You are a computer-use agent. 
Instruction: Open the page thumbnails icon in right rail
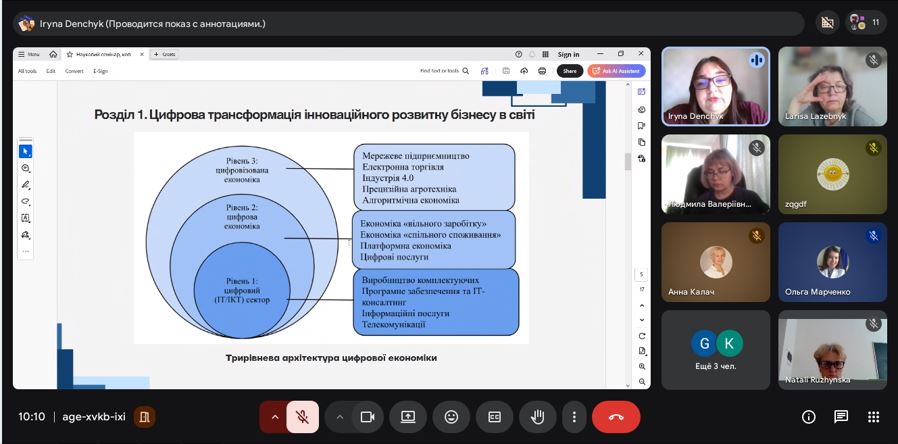(641, 142)
